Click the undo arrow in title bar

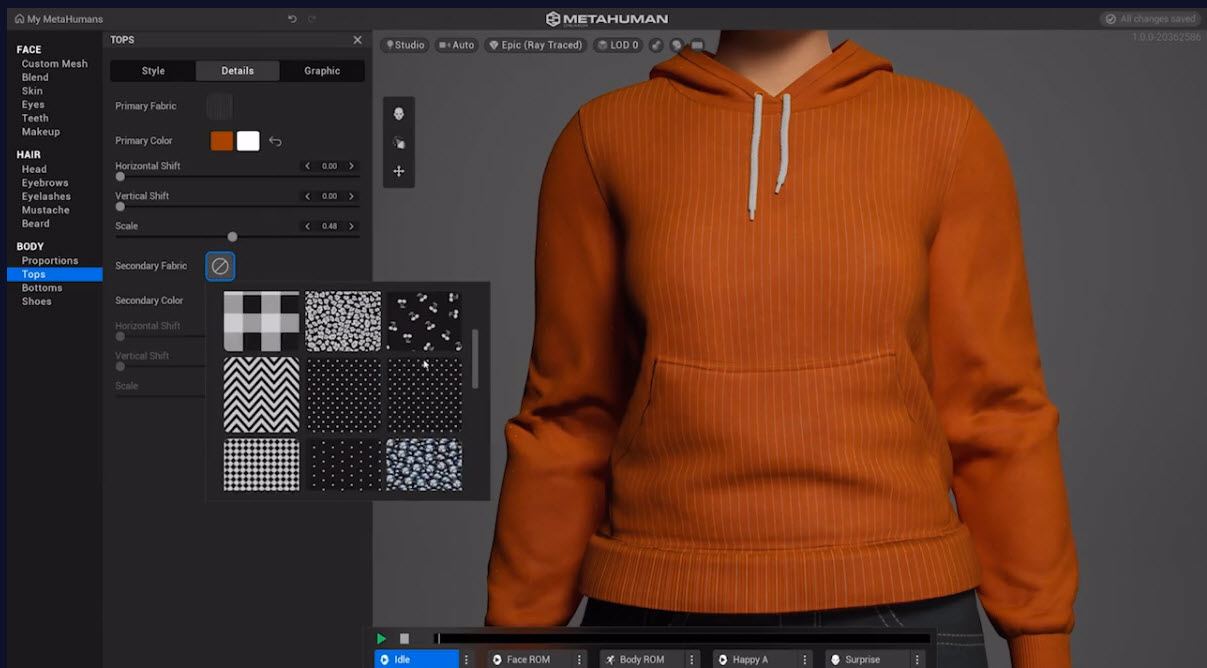pyautogui.click(x=292, y=19)
